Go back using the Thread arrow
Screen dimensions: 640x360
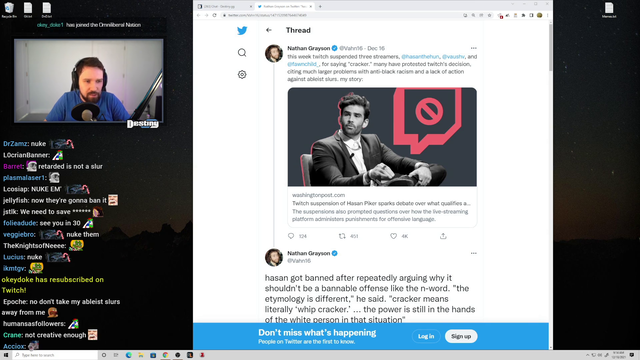(269, 30)
